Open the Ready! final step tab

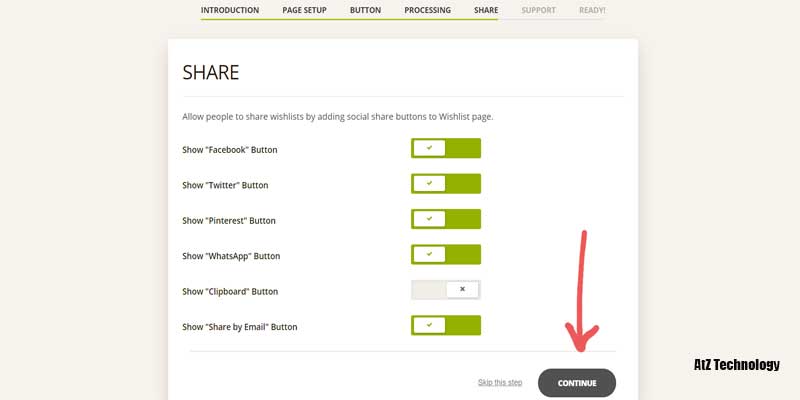(x=591, y=11)
